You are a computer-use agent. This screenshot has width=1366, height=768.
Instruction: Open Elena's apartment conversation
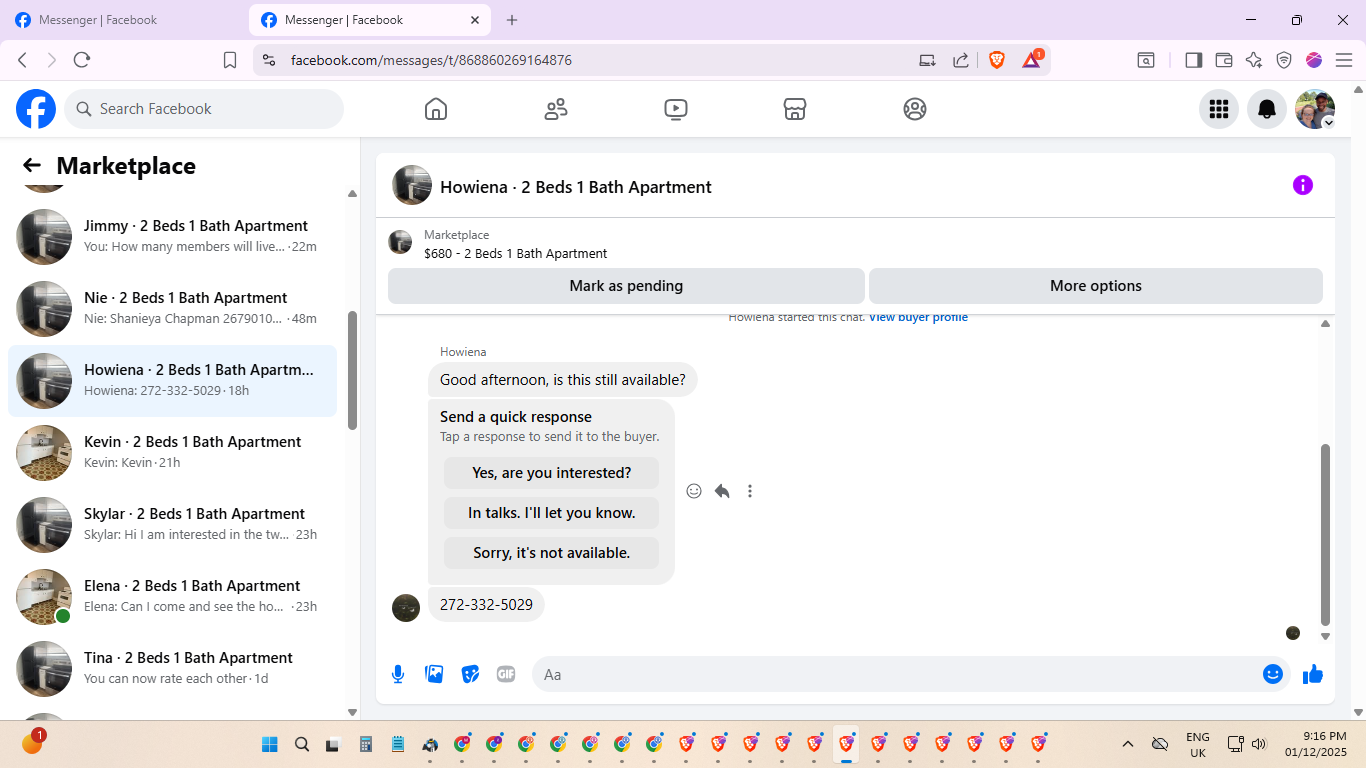172,597
